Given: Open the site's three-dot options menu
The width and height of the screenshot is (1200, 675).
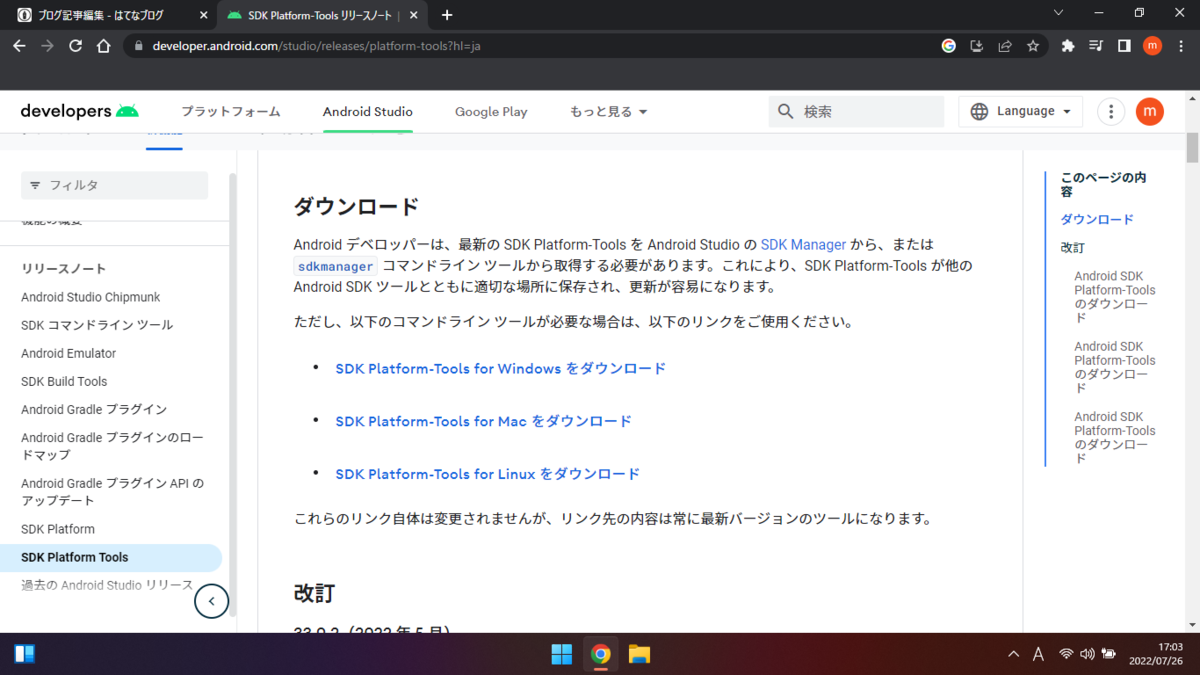Looking at the screenshot, I should pyautogui.click(x=1111, y=112).
